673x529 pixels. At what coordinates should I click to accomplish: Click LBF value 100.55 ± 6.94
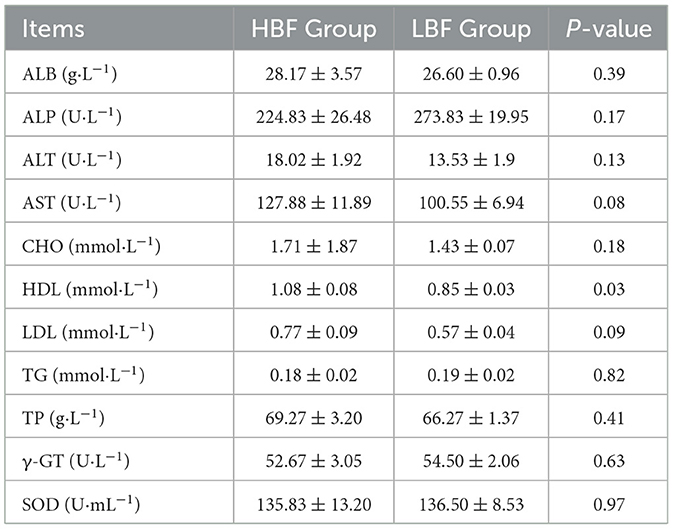click(467, 203)
